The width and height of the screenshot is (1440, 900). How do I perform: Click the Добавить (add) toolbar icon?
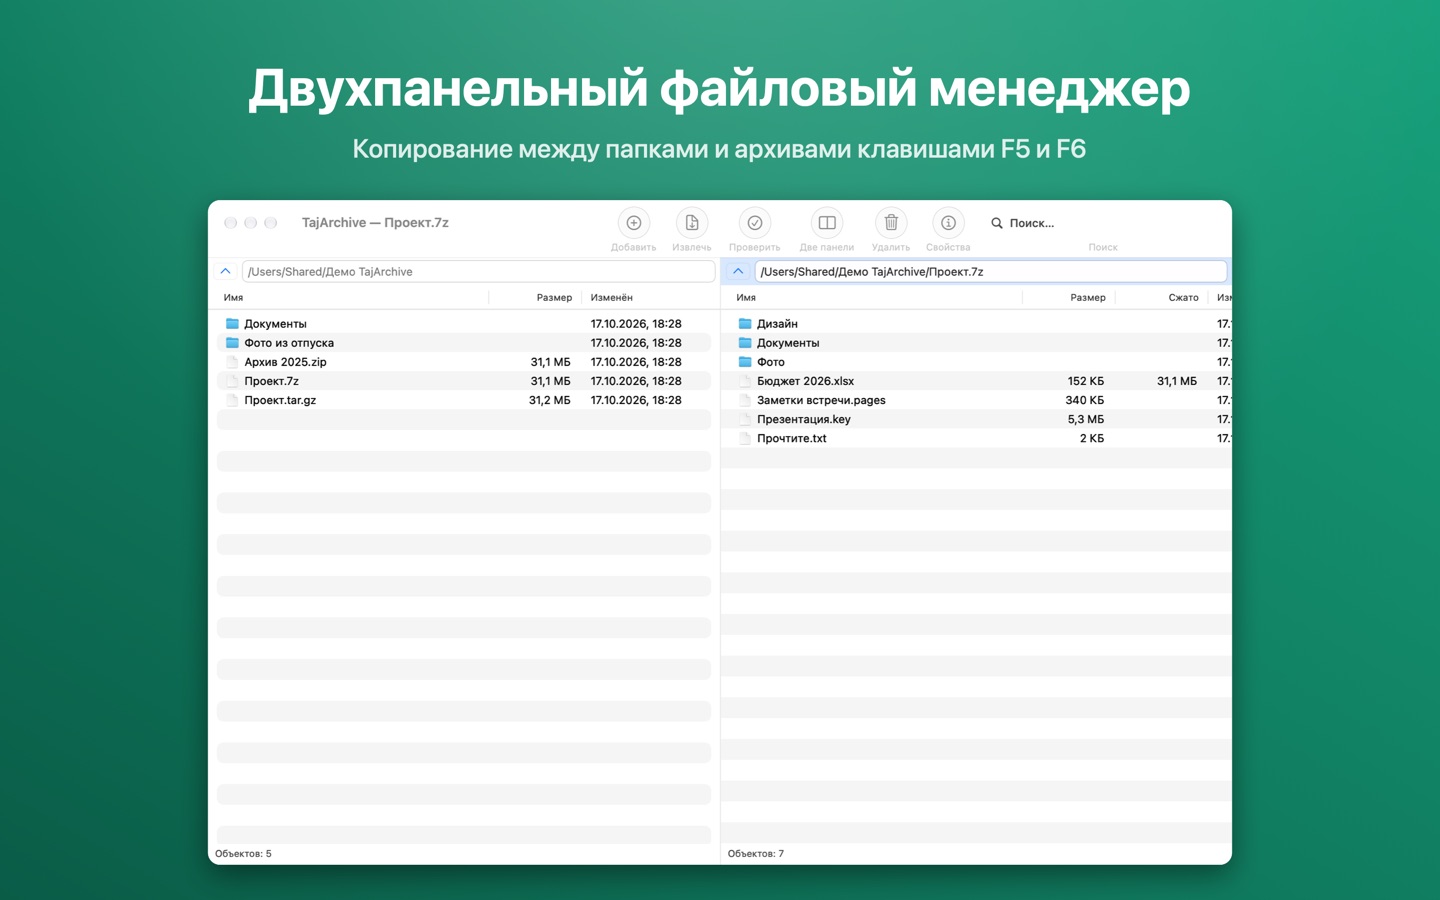coord(633,223)
